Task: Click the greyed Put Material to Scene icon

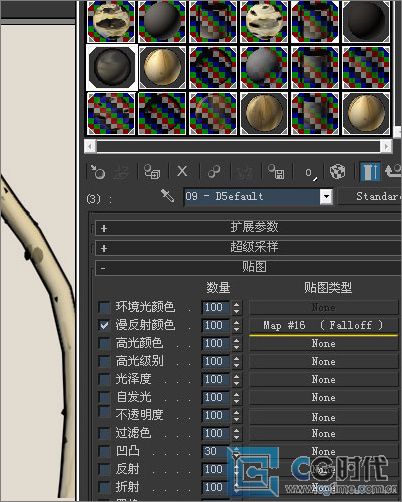Action: [120, 172]
